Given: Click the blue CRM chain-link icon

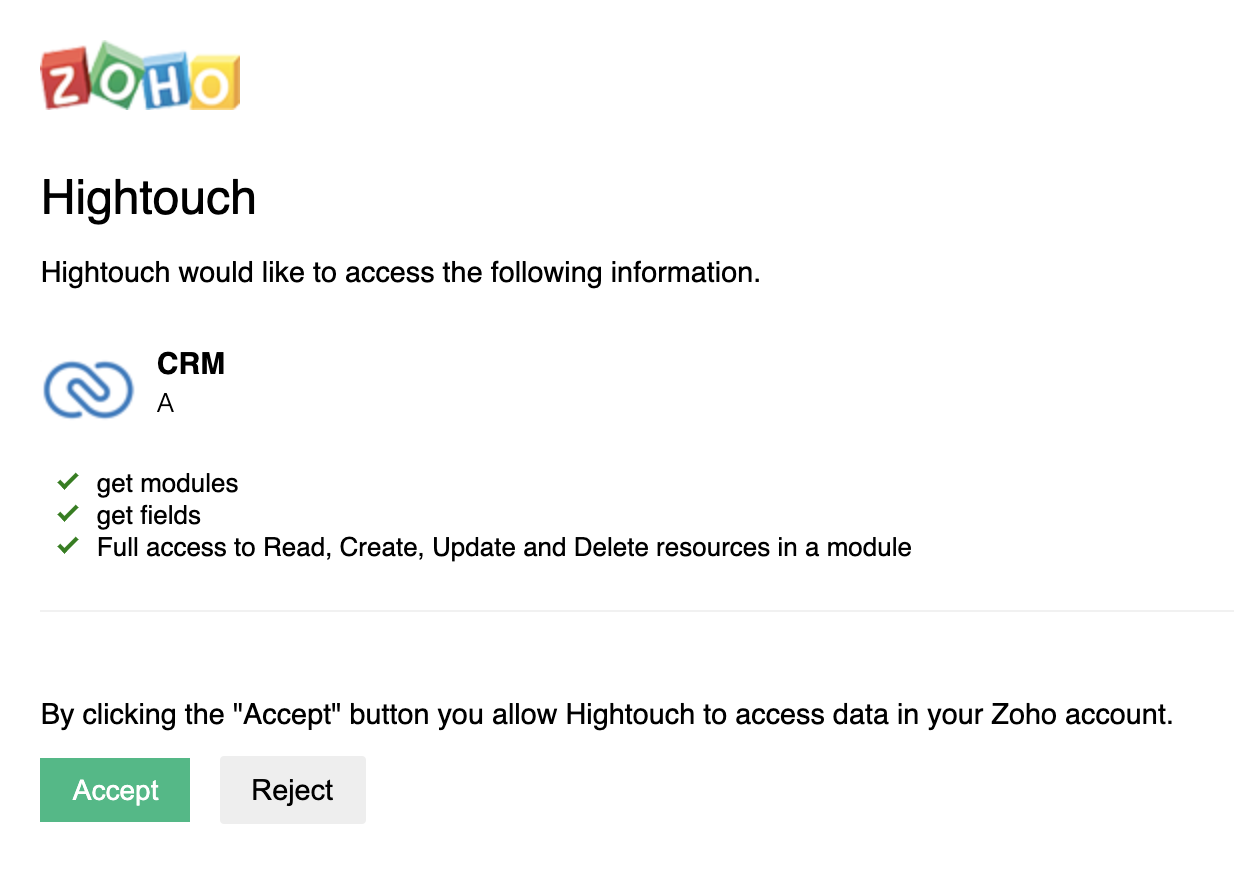Looking at the screenshot, I should coord(89,389).
